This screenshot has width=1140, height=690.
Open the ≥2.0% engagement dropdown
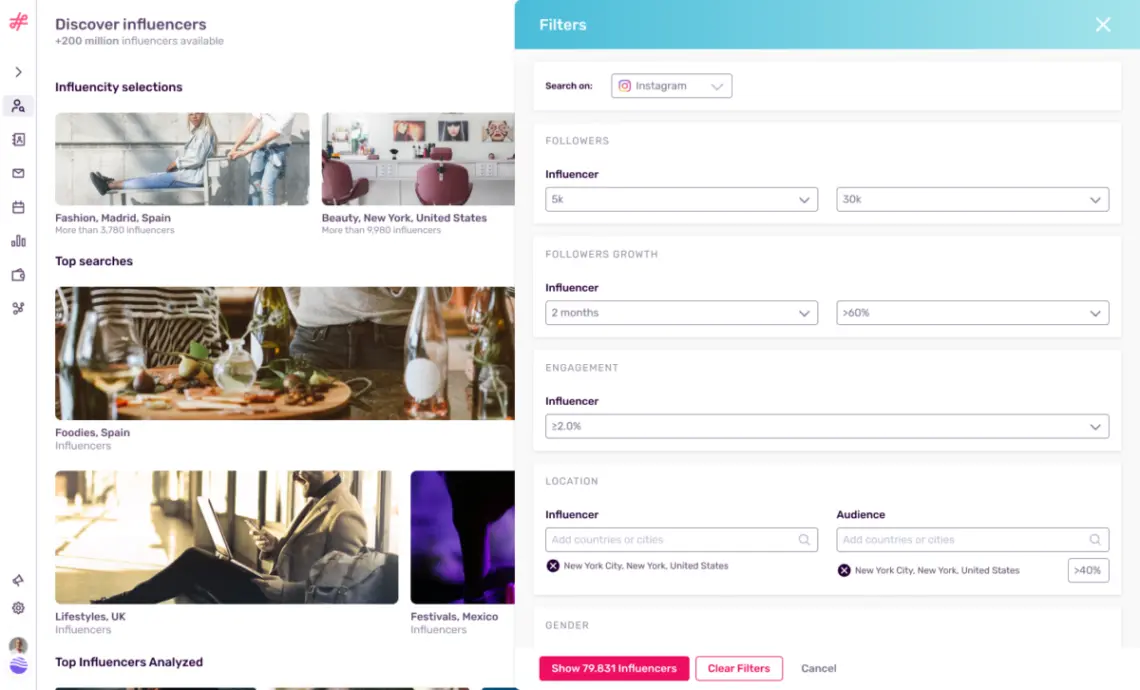(826, 426)
